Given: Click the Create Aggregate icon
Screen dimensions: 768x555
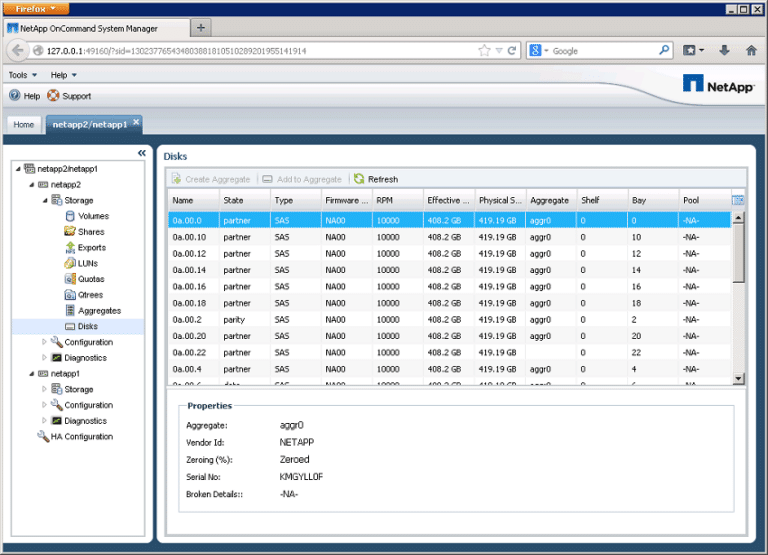Looking at the screenshot, I should (x=176, y=179).
